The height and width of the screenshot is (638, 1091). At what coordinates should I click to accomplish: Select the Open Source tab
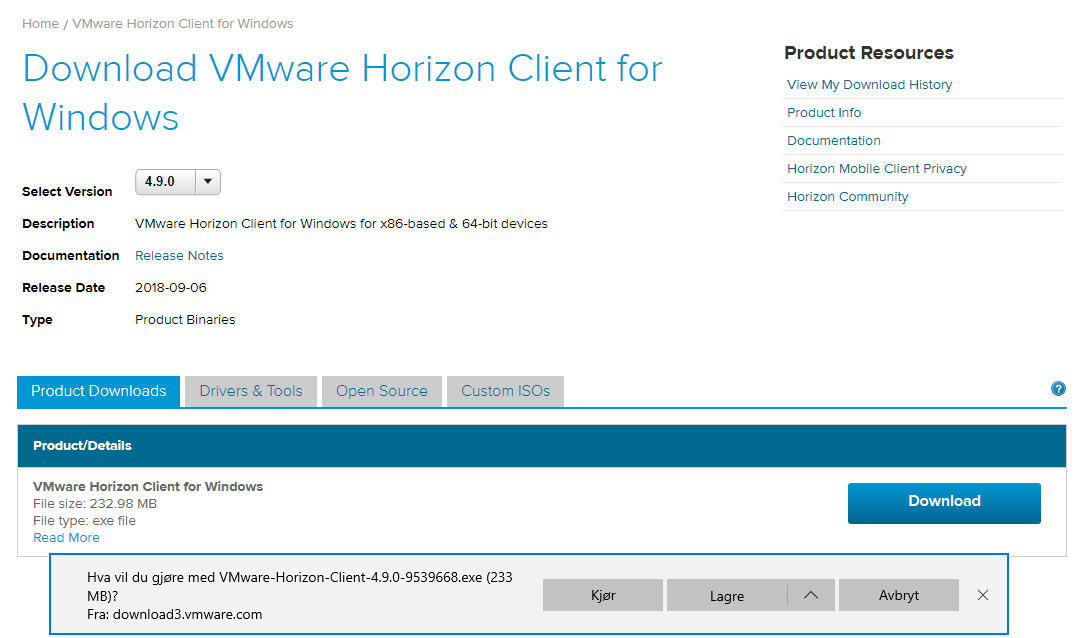[x=381, y=391]
